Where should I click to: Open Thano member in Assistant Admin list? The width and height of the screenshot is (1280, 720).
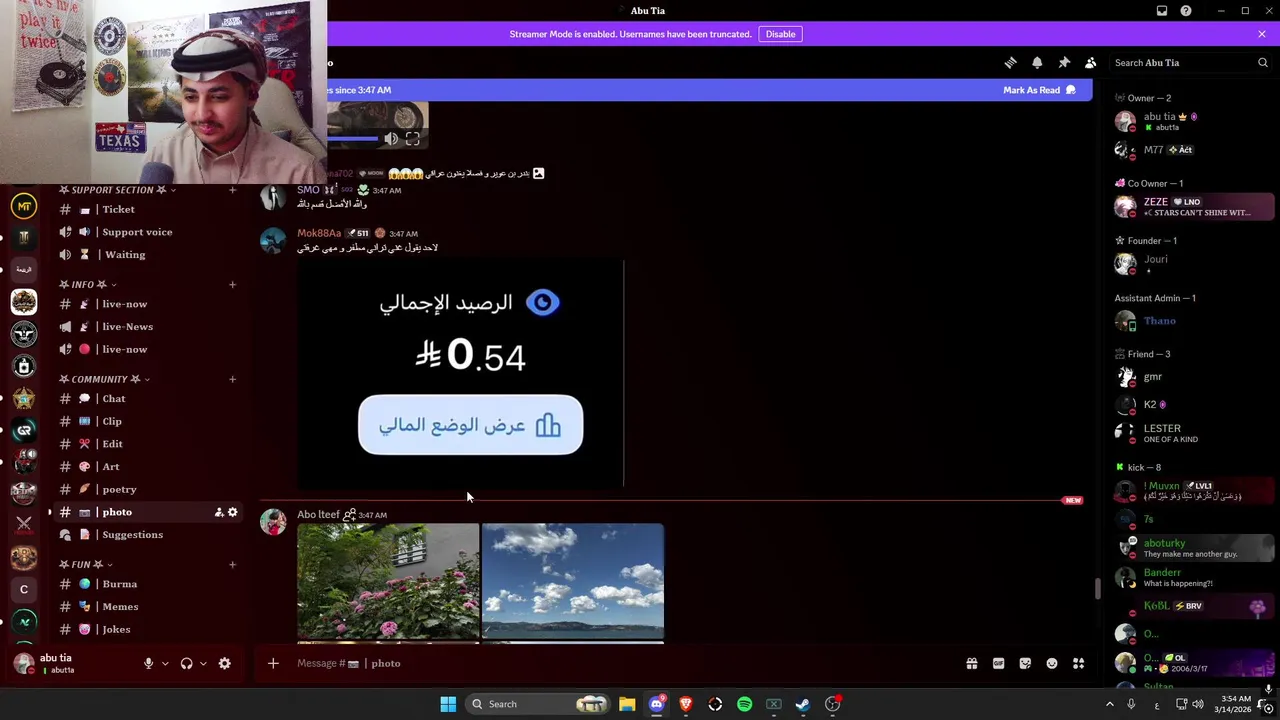click(x=1194, y=321)
